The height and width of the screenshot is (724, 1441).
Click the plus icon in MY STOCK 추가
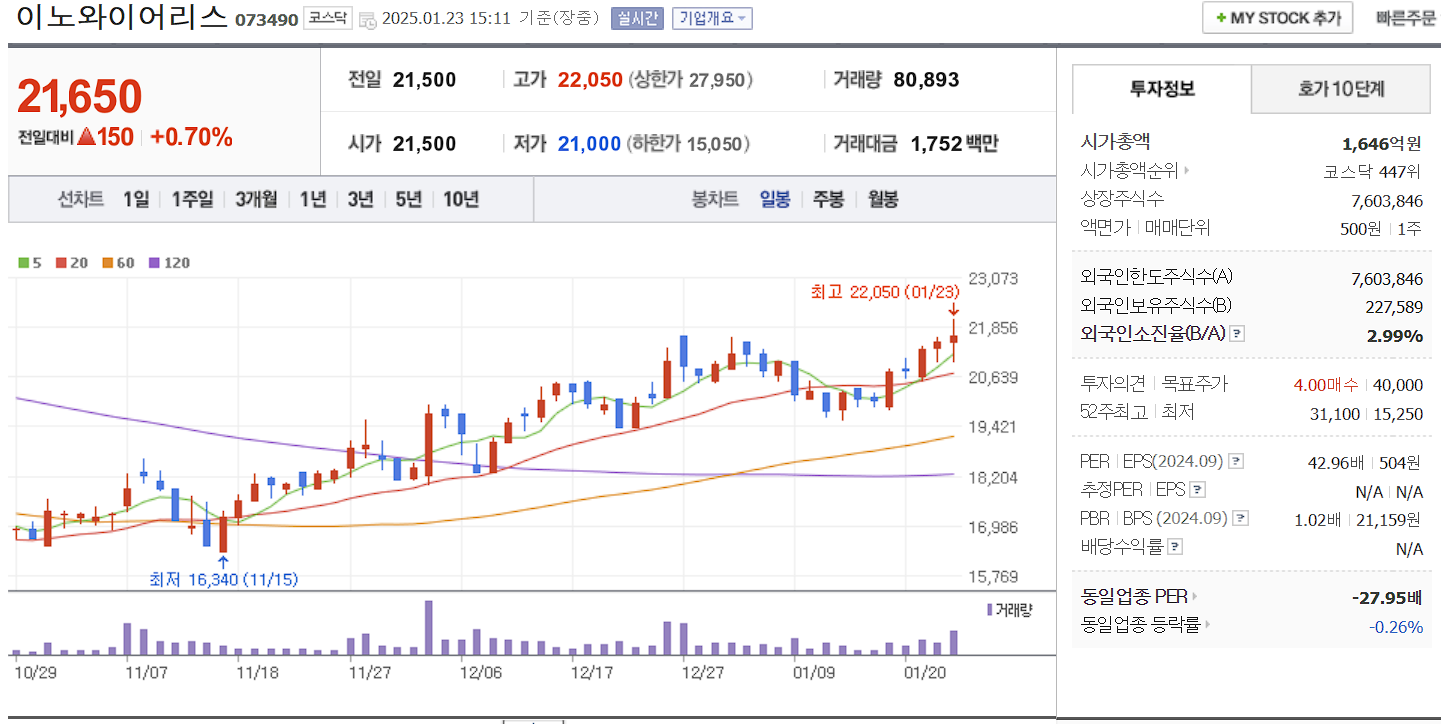click(1222, 17)
